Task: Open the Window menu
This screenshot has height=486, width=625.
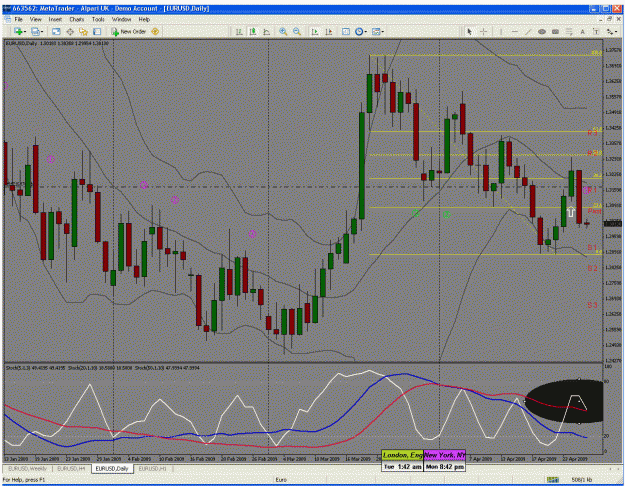Action: 121,19
